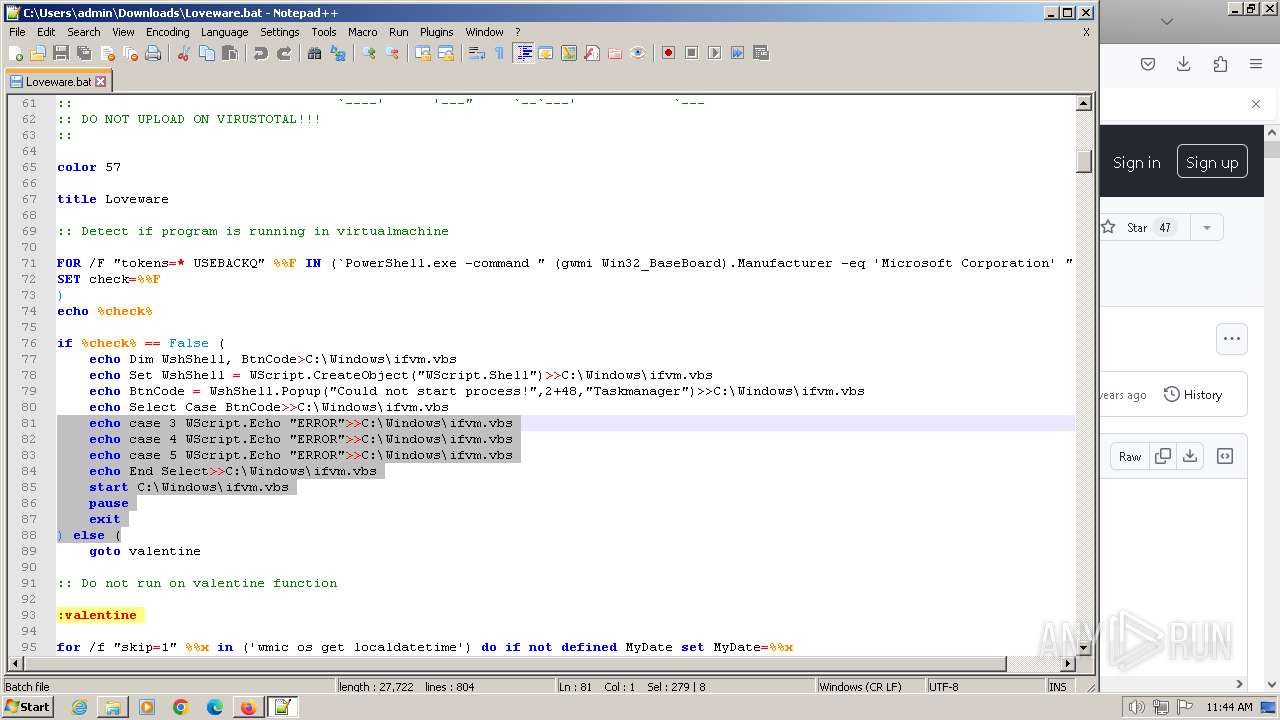Toggle Folder as Workspace panel

click(615, 53)
